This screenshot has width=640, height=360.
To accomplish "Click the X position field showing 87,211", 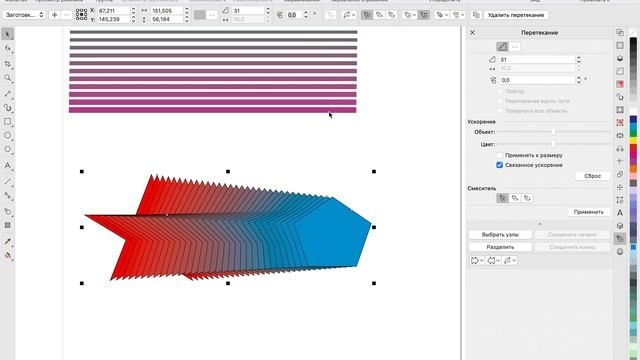I will tap(113, 11).
